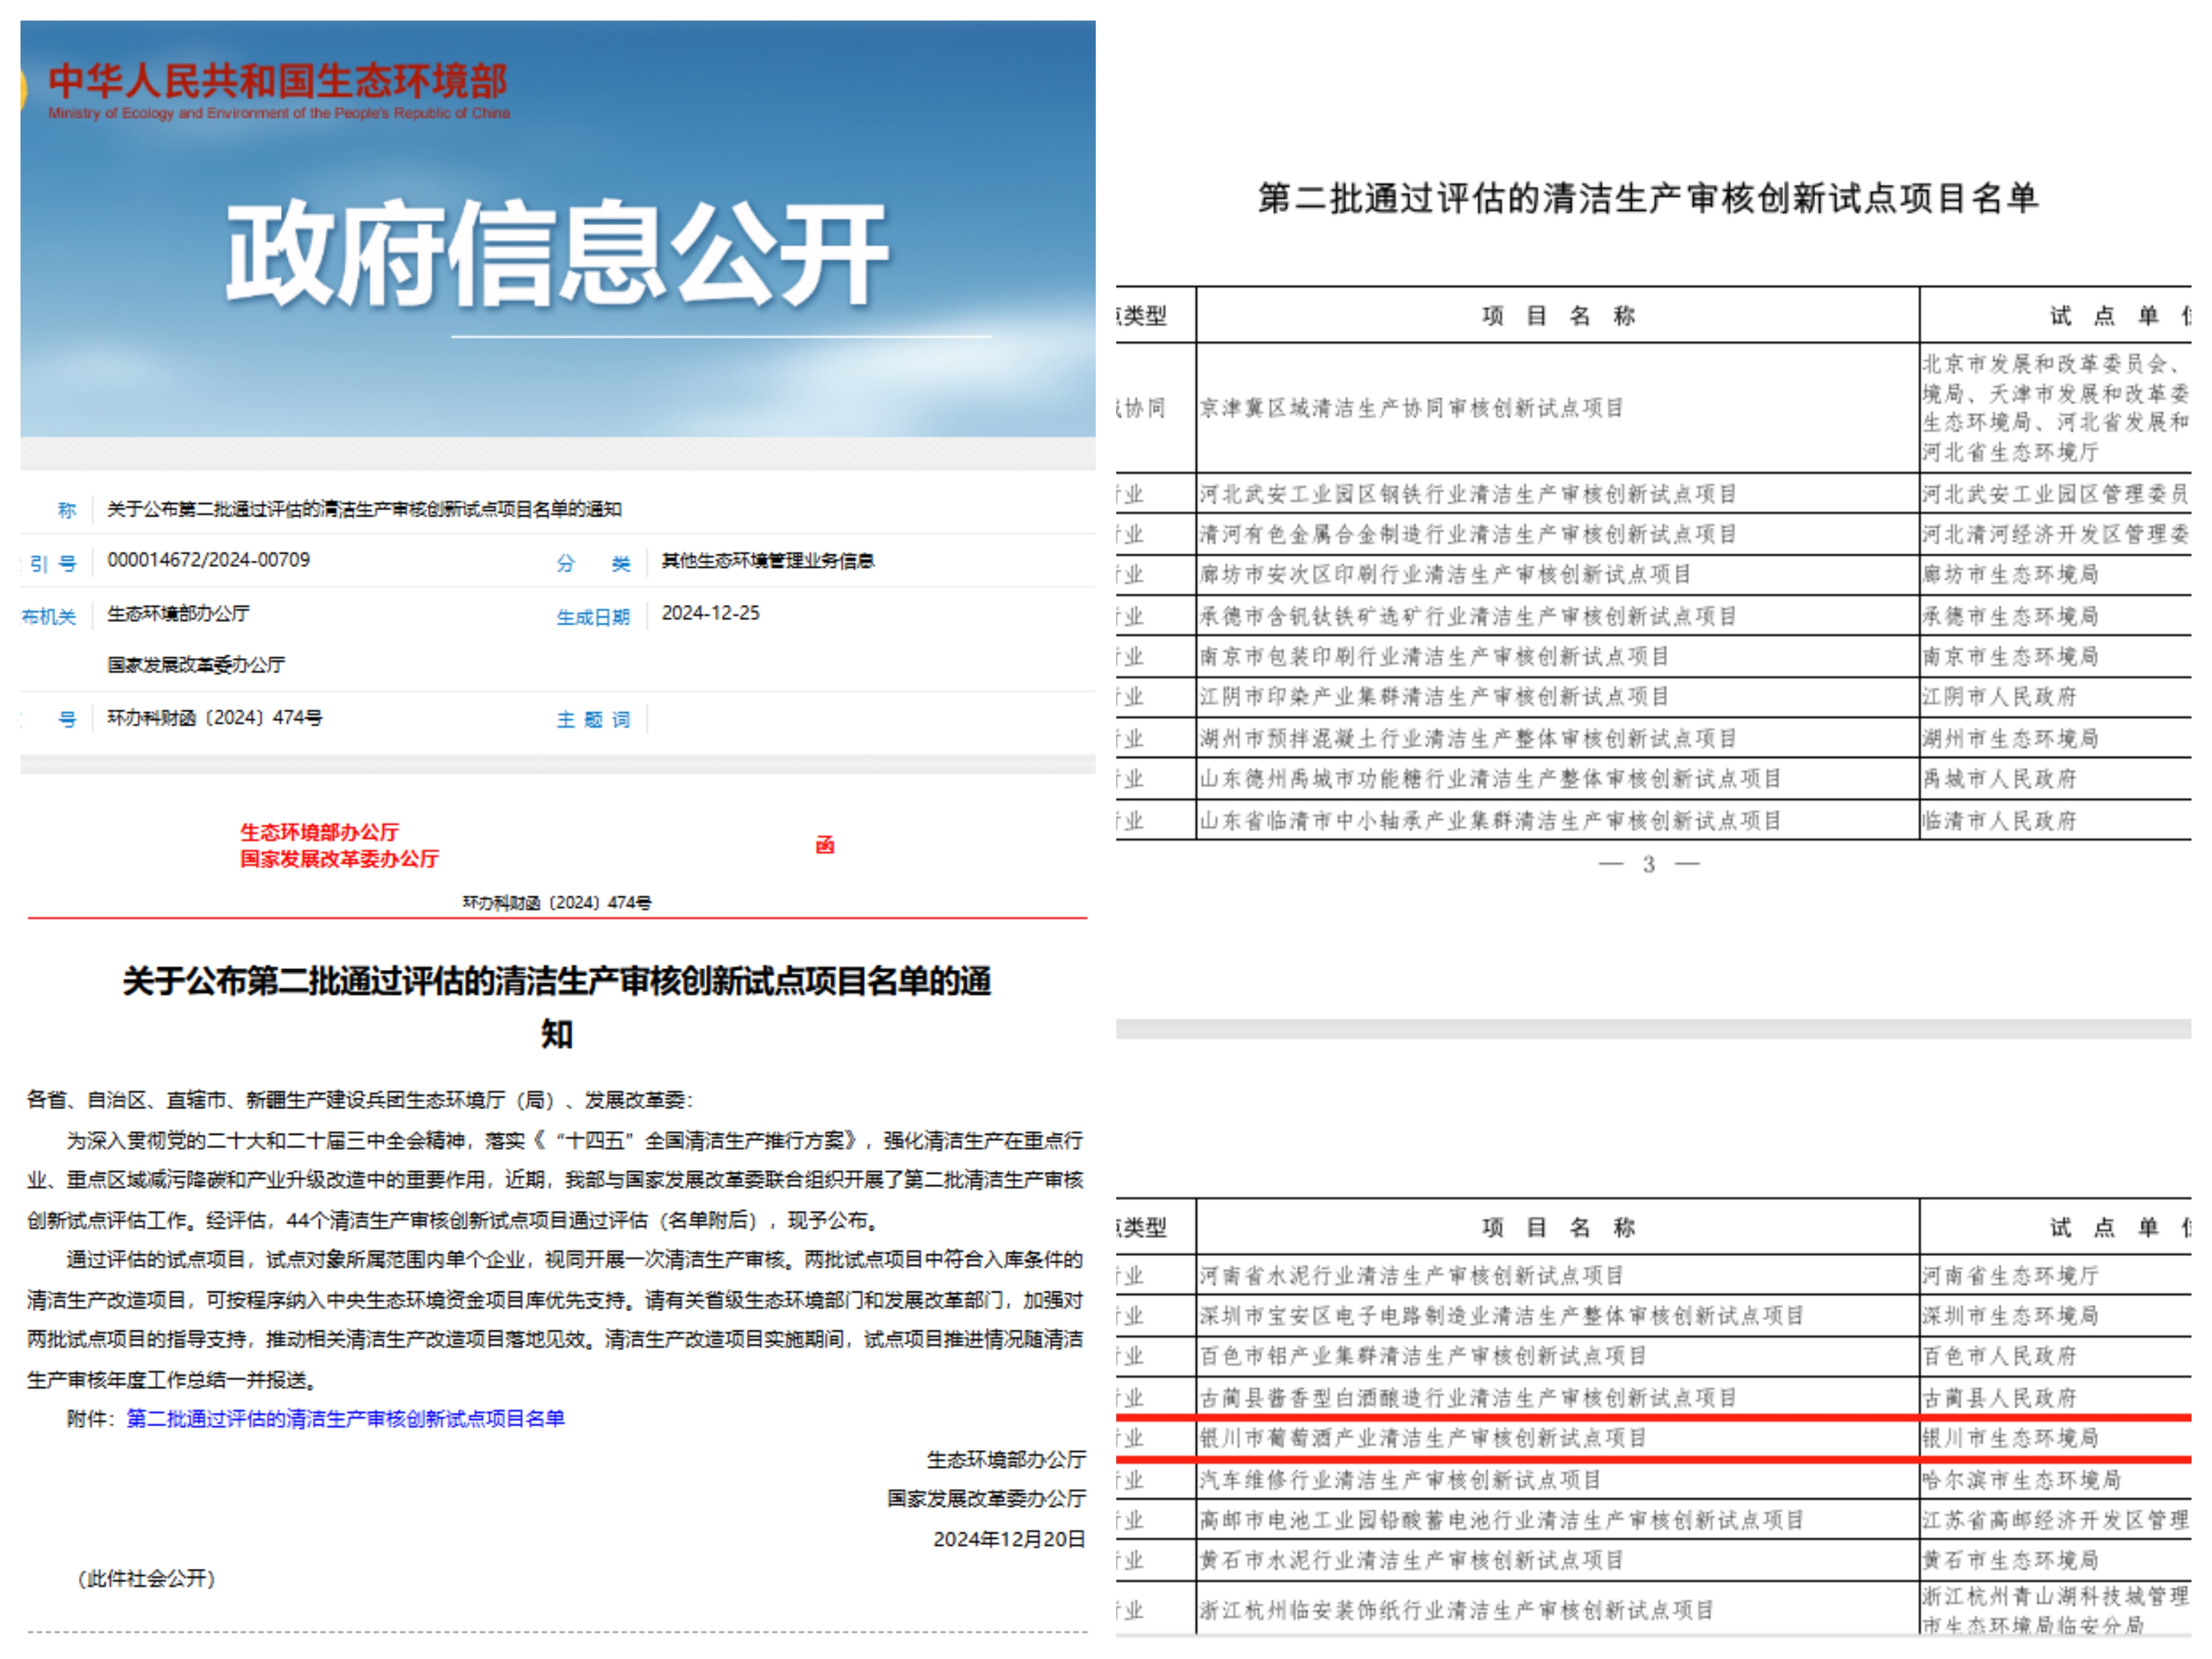2212x1659 pixels.
Task: Click document number 环办科财函〔2024〕474号 in the info table
Action: (214, 718)
